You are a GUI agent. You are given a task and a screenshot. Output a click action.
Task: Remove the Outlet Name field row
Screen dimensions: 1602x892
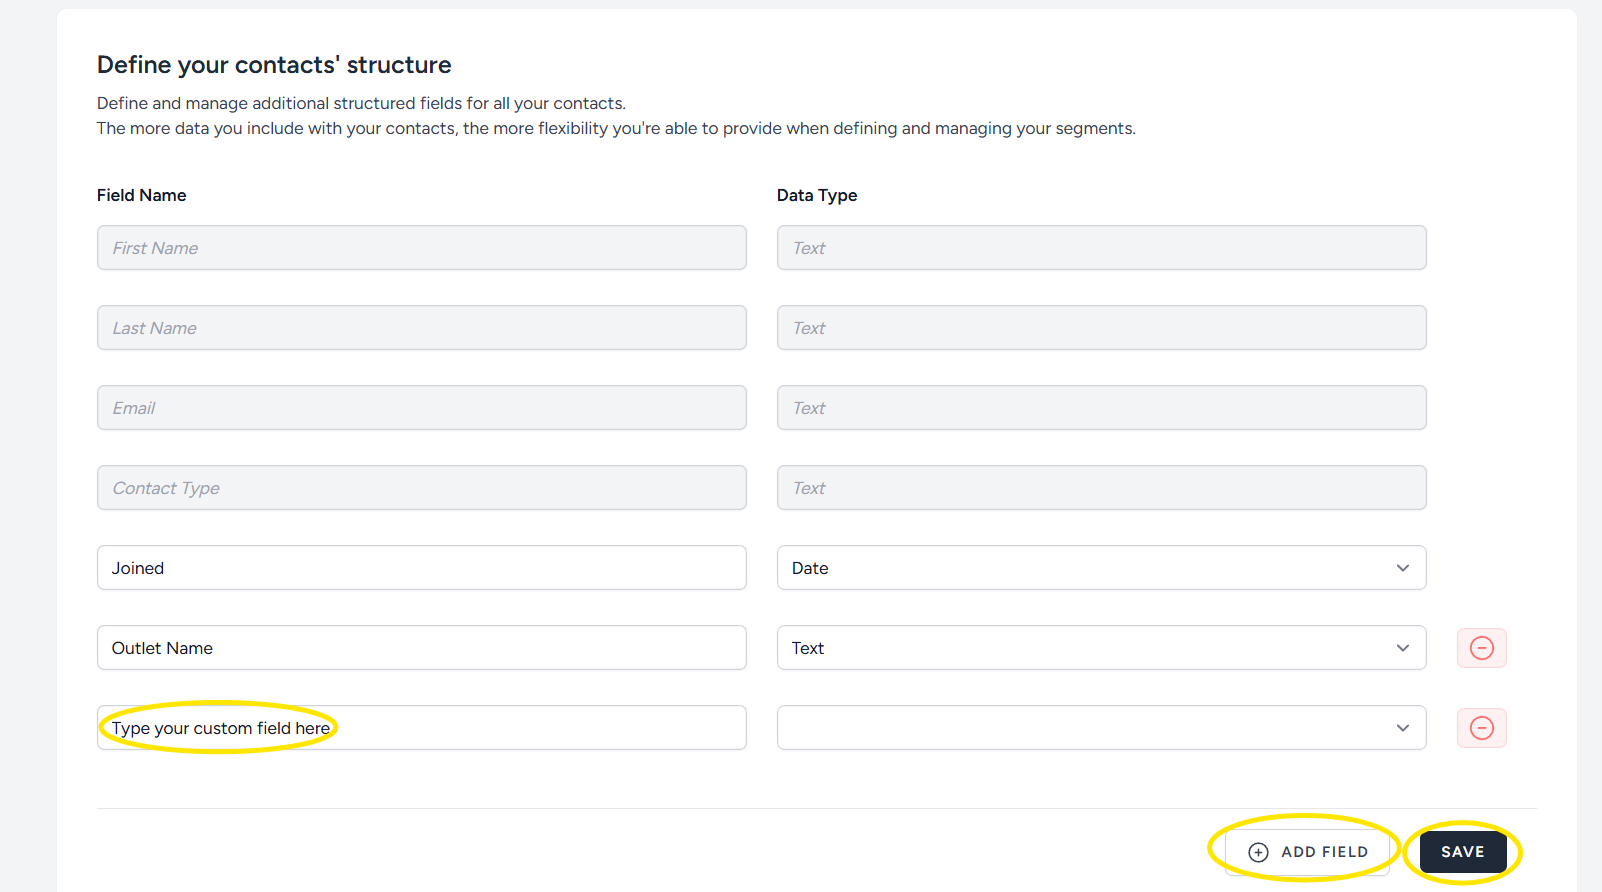1481,648
